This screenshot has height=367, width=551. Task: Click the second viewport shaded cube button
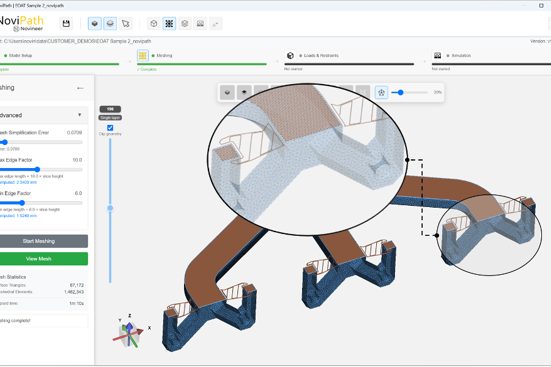pos(244,92)
